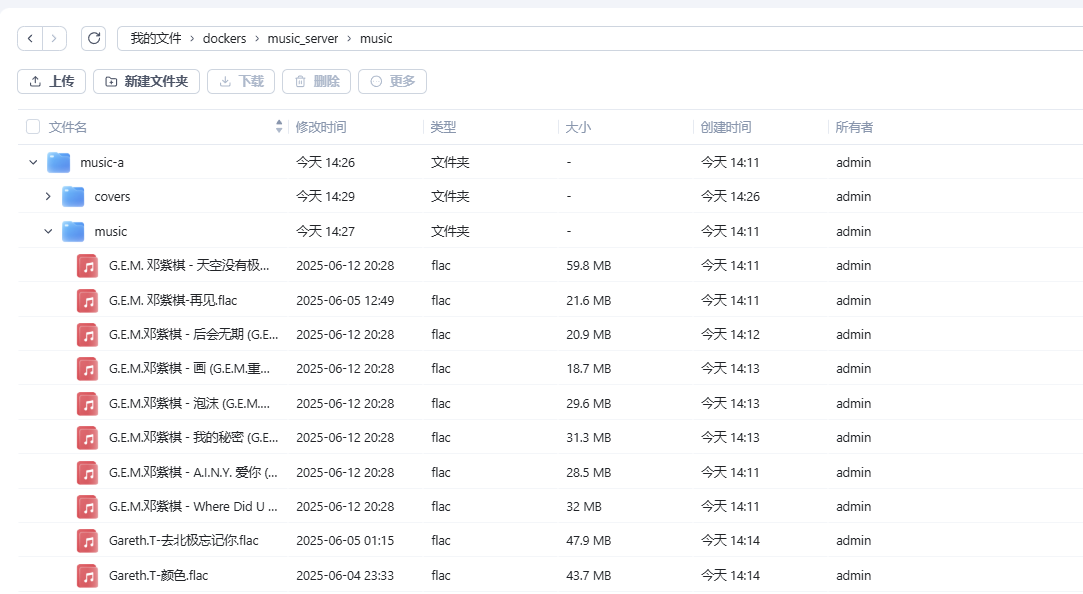This screenshot has height=594, width=1083.
Task: Navigate to music_server in the breadcrumb
Action: tap(303, 39)
